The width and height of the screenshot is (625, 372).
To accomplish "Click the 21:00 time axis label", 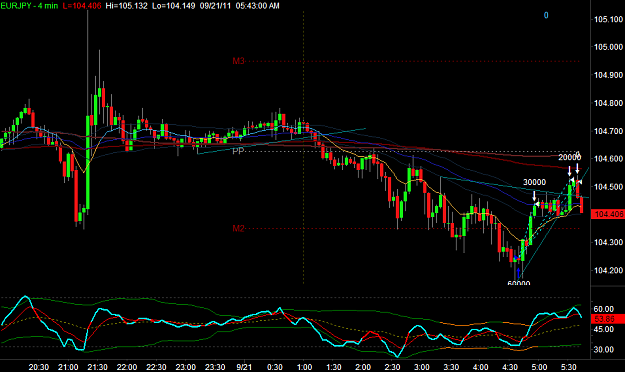I will [68, 367].
